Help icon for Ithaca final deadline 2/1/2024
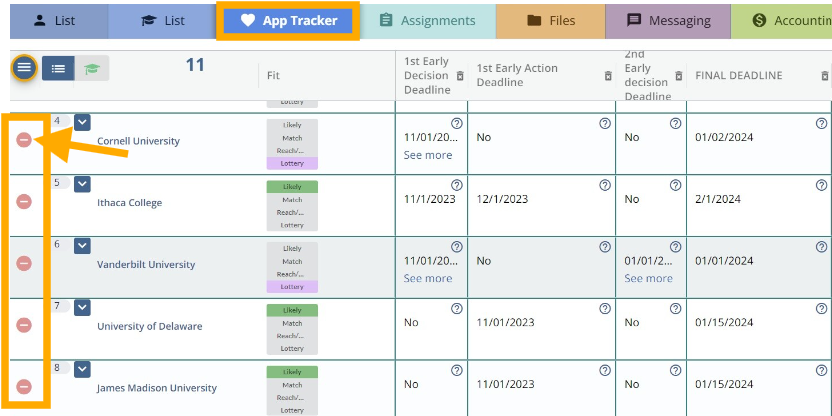 pyautogui.click(x=821, y=185)
